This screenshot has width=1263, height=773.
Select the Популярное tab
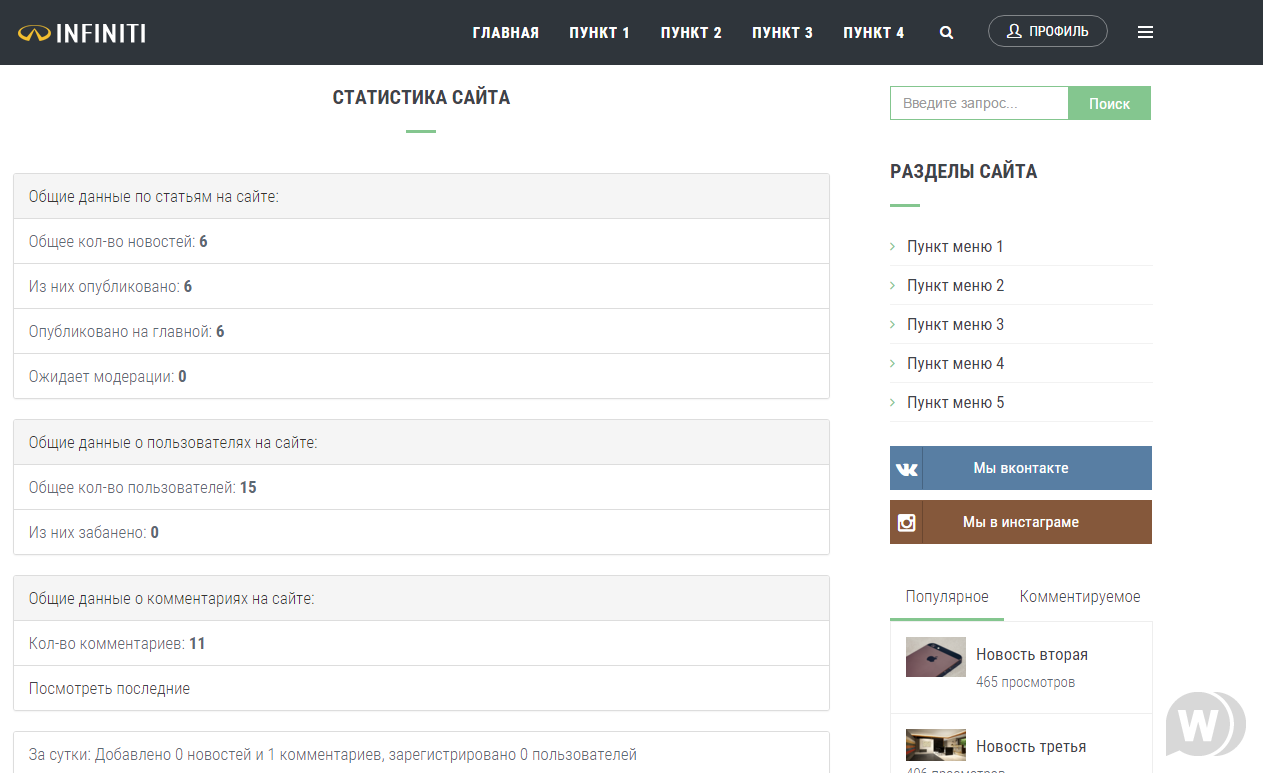pos(946,597)
